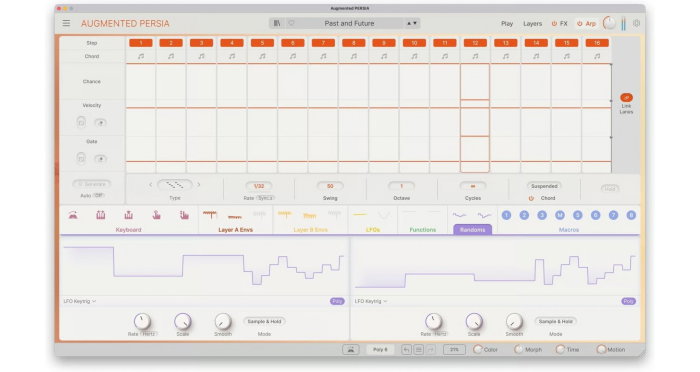The height and width of the screenshot is (372, 700).
Task: Click the Octave value field
Action: (401, 186)
